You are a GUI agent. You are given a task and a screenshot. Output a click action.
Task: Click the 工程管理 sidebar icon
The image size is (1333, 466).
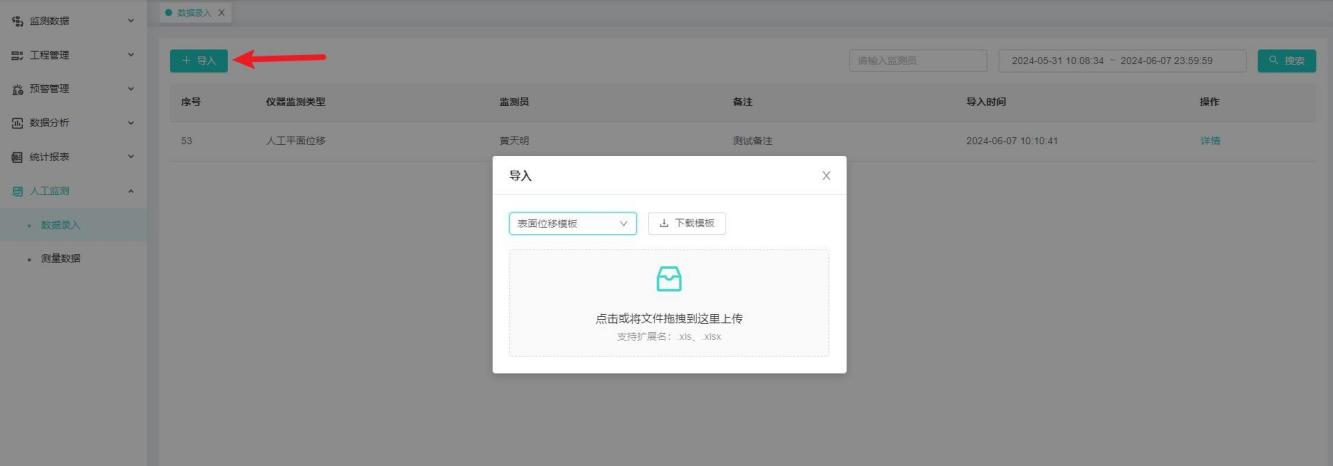tap(16, 55)
